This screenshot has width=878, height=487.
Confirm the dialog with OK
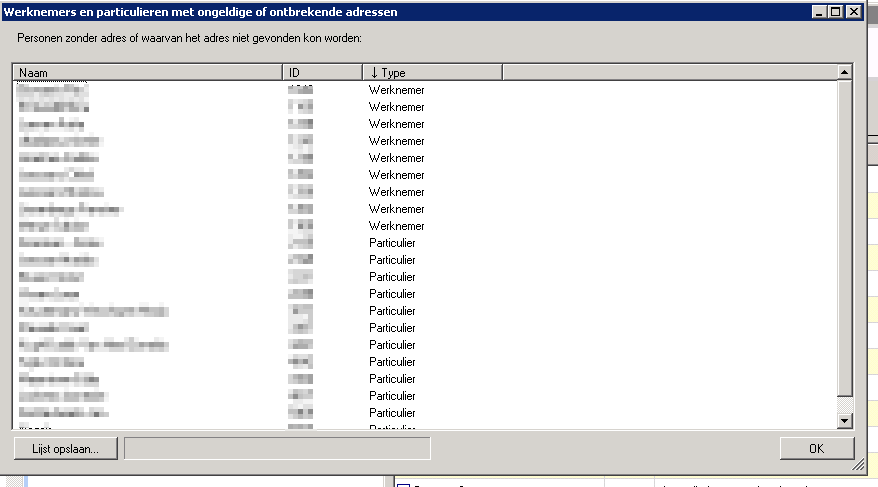tap(817, 448)
